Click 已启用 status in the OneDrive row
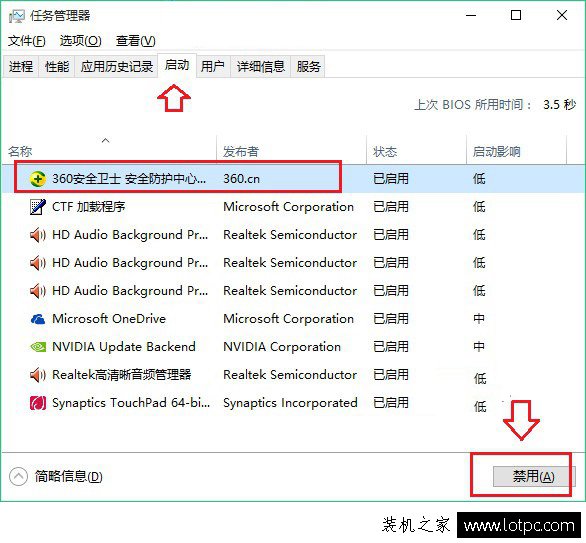The width and height of the screenshot is (586, 543). pos(391,319)
